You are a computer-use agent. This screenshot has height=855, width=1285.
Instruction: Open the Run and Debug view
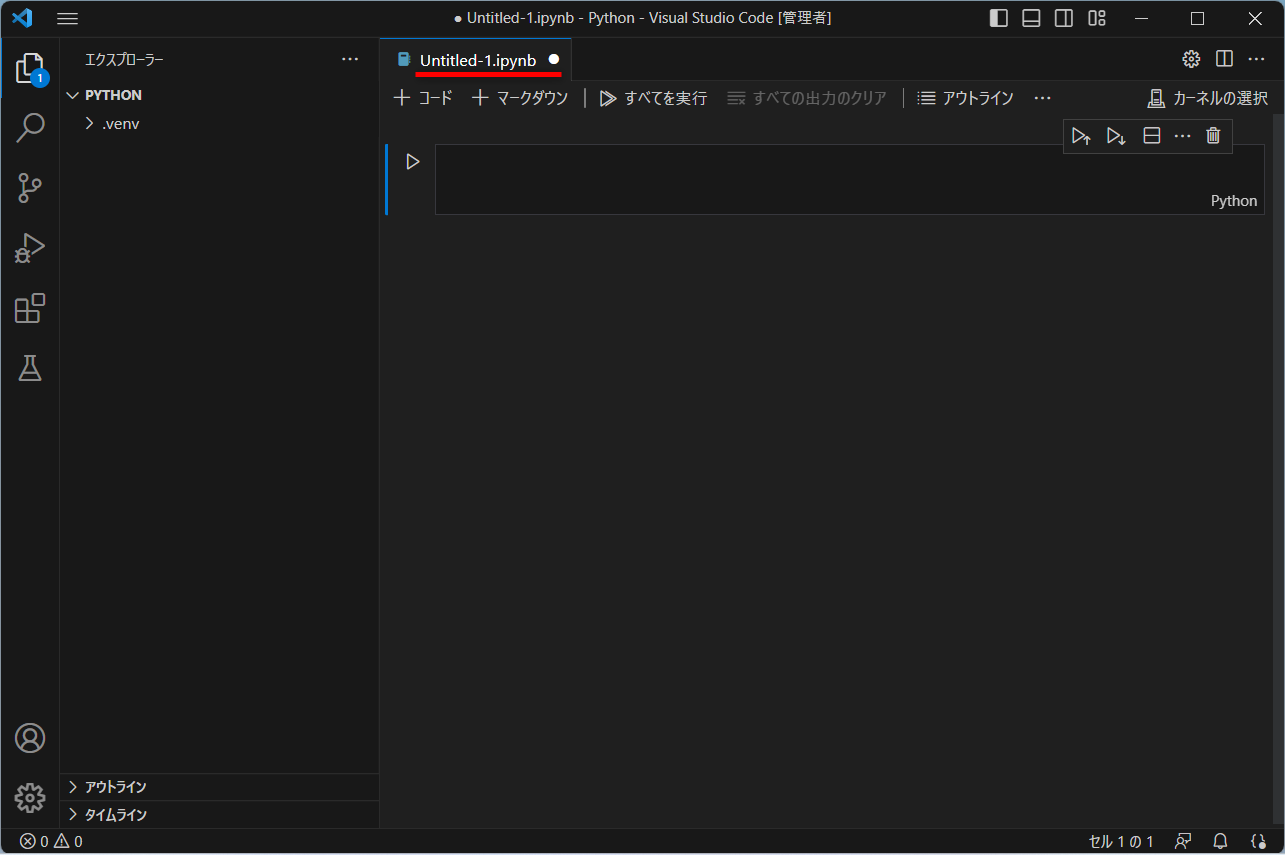pos(30,248)
